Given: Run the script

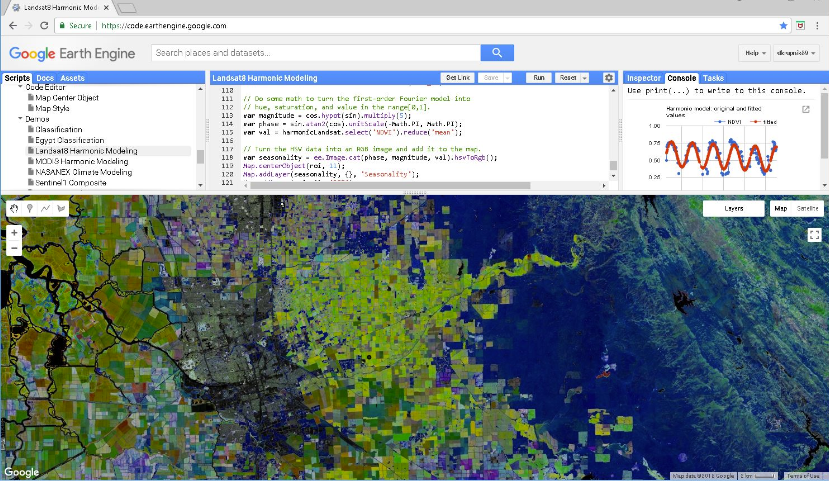Looking at the screenshot, I should (538, 78).
